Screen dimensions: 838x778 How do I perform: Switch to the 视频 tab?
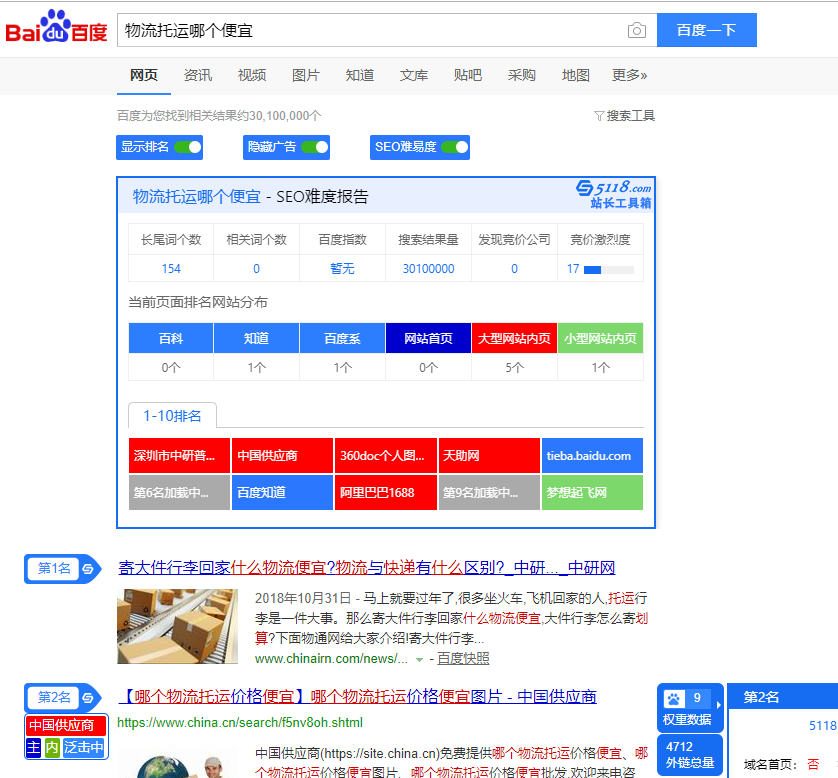pos(252,75)
